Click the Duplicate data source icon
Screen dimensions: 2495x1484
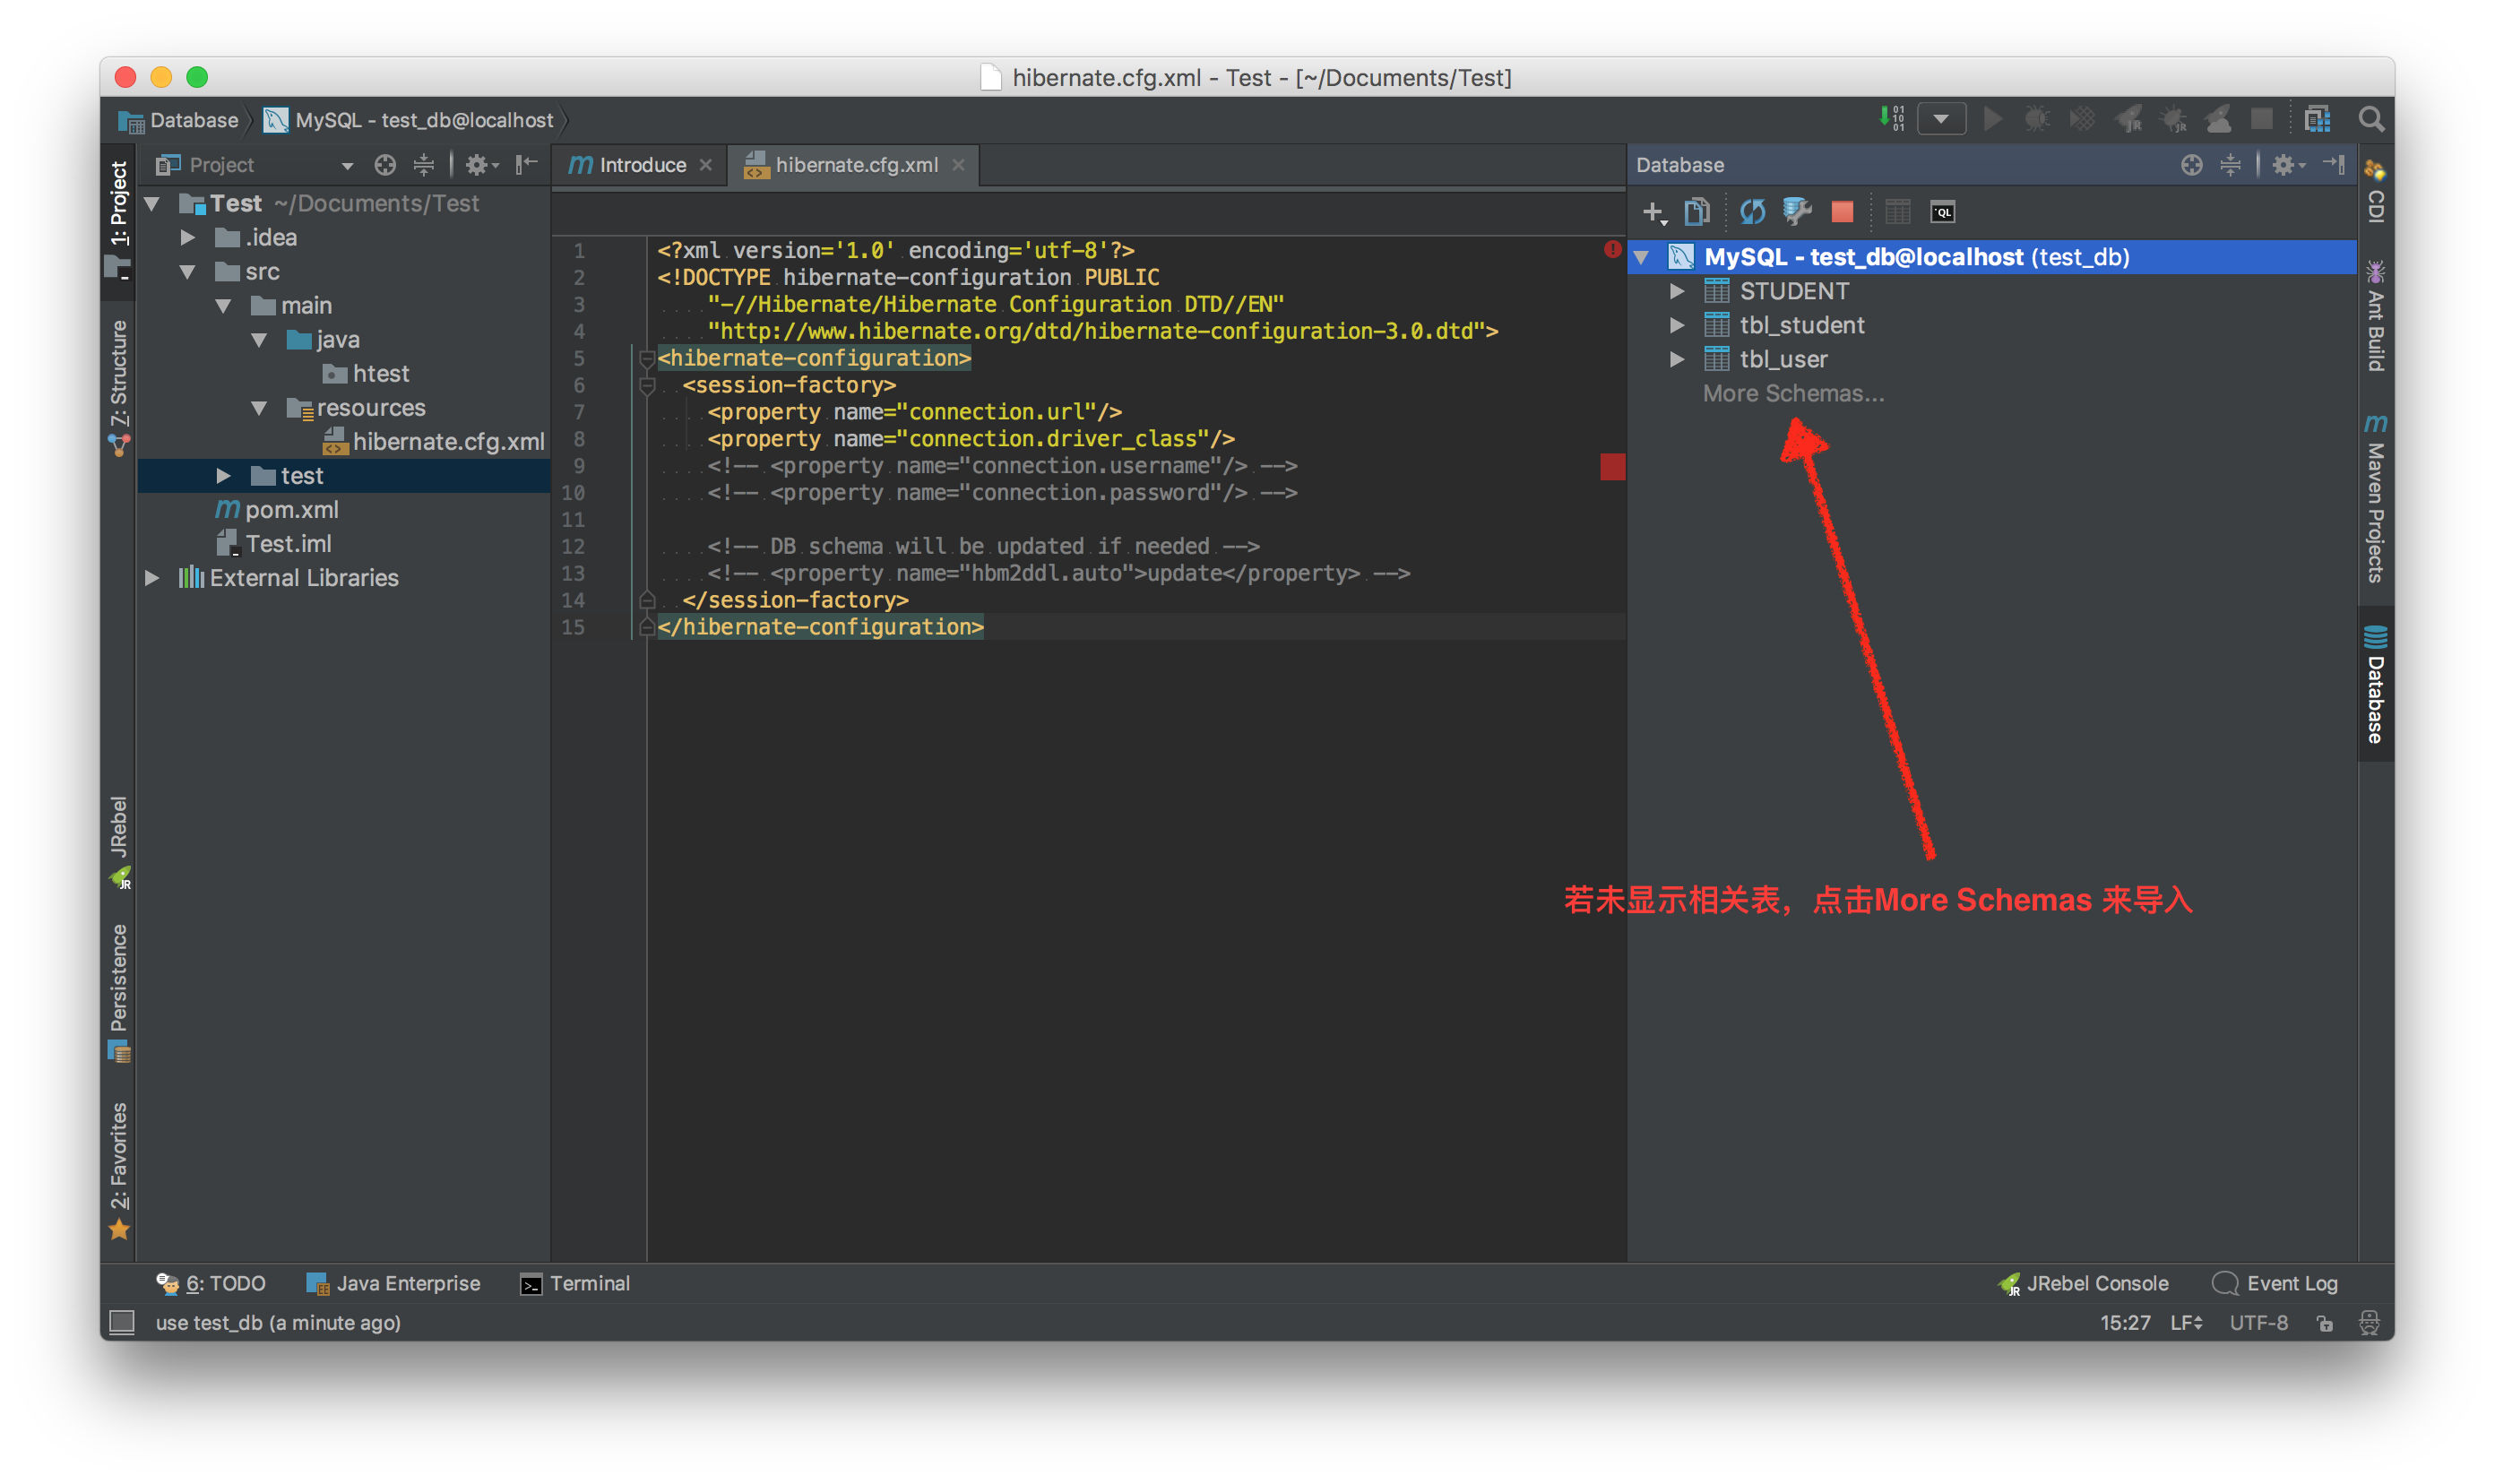1697,211
